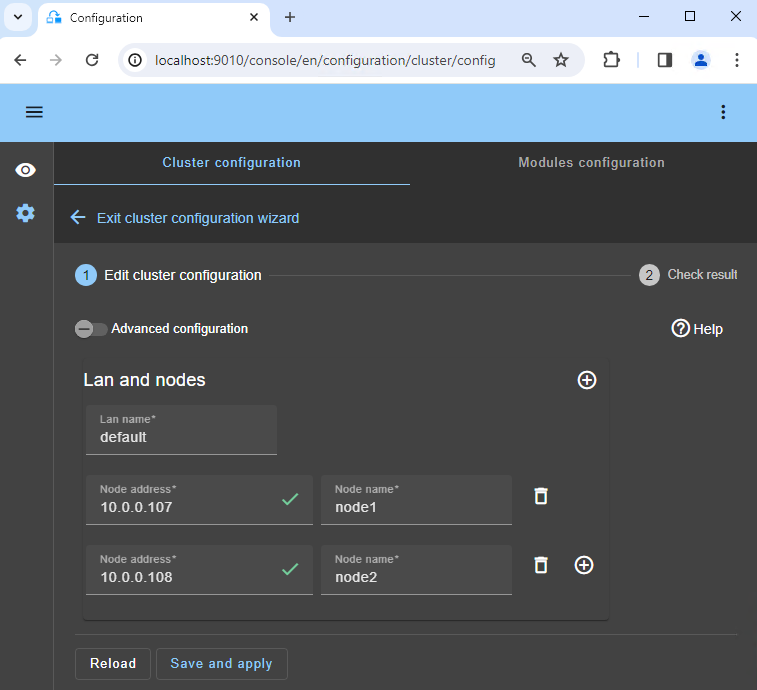The image size is (757, 690).
Task: Click the eye monitoring icon in sidebar
Action: pyautogui.click(x=25, y=170)
